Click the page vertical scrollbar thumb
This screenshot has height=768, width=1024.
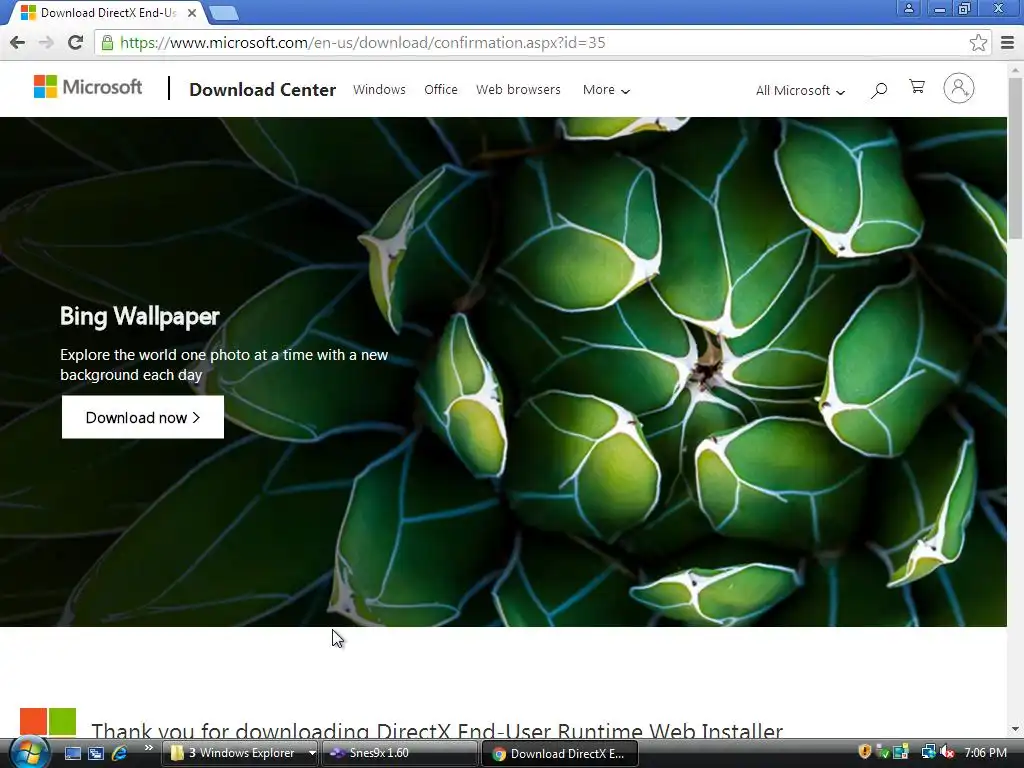(1015, 158)
